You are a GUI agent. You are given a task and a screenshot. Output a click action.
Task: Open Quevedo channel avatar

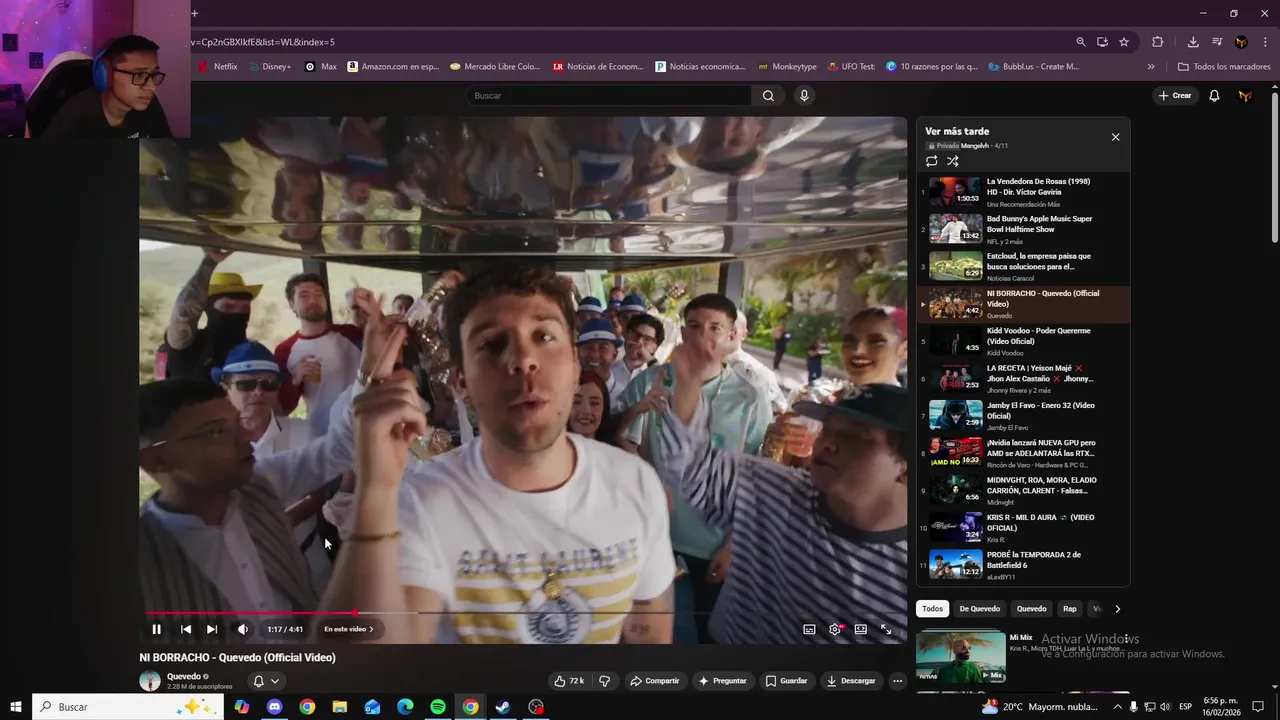[x=150, y=681]
